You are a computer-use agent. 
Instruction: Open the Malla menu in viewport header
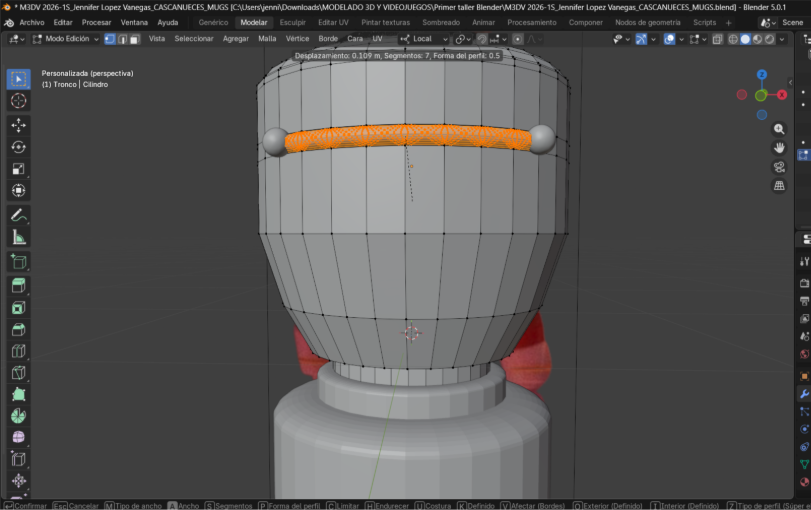(x=267, y=39)
